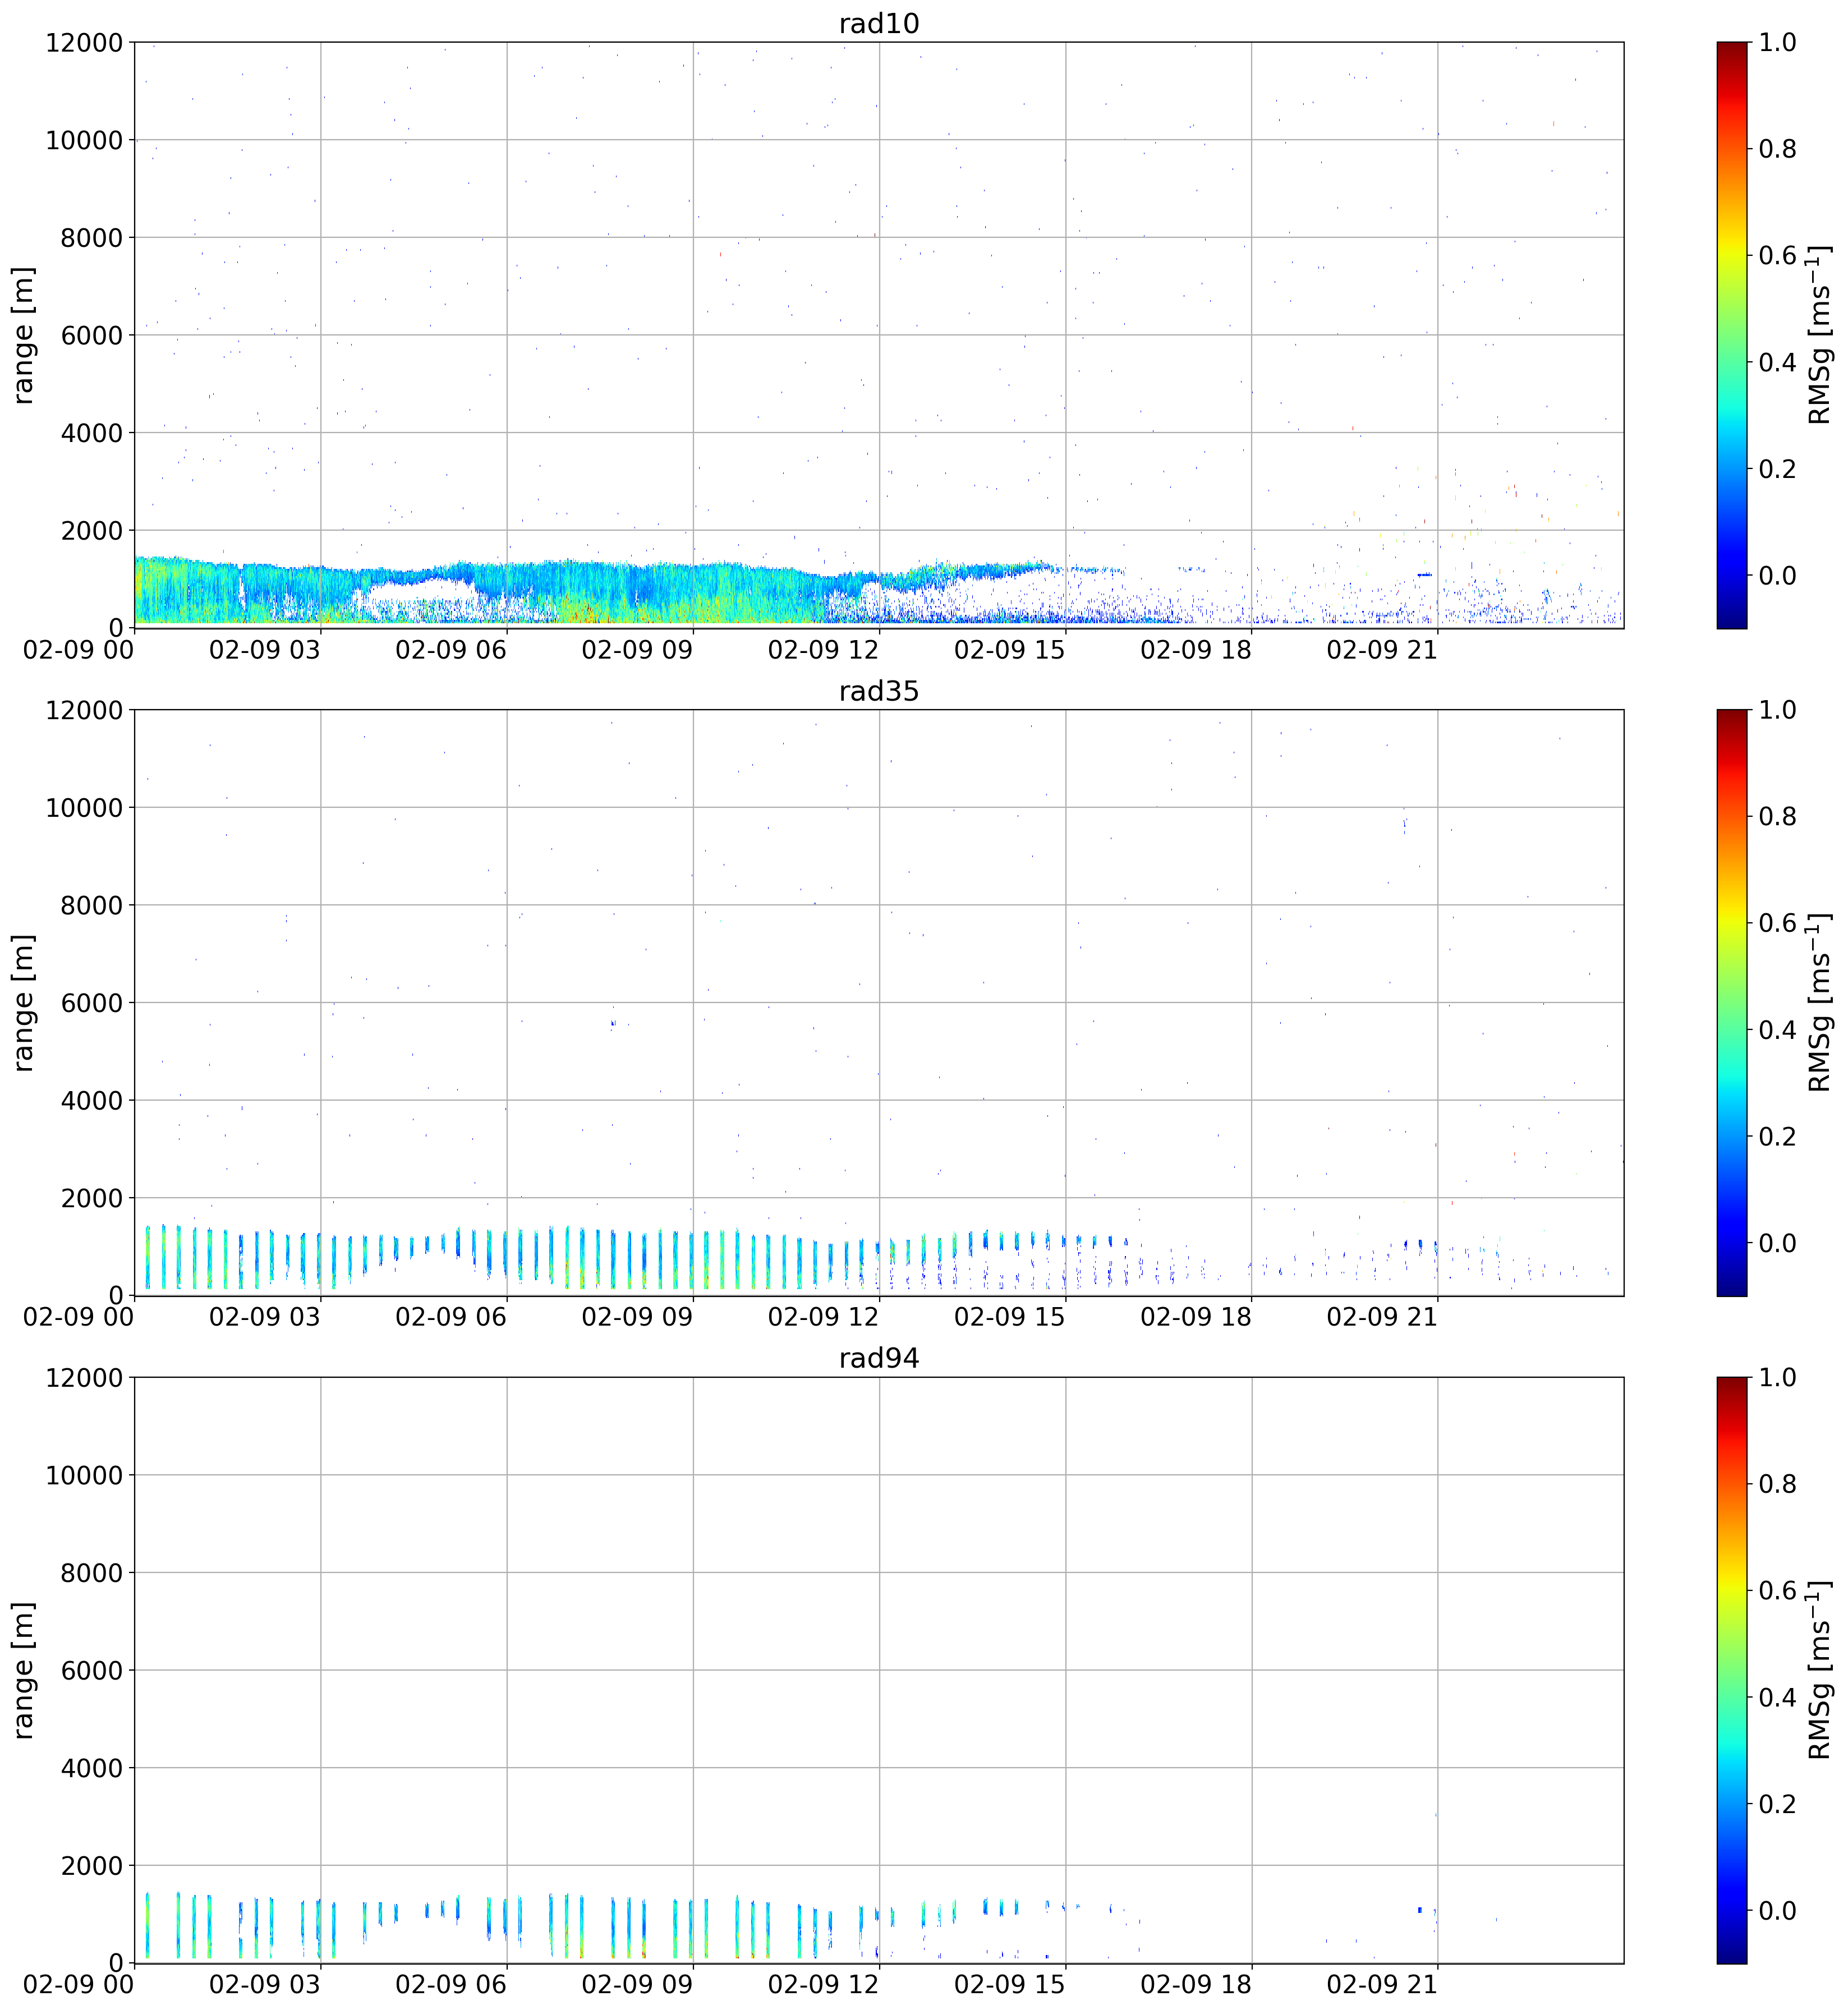Click the rad10 plot title
The image size is (1848, 2010).
879,23
